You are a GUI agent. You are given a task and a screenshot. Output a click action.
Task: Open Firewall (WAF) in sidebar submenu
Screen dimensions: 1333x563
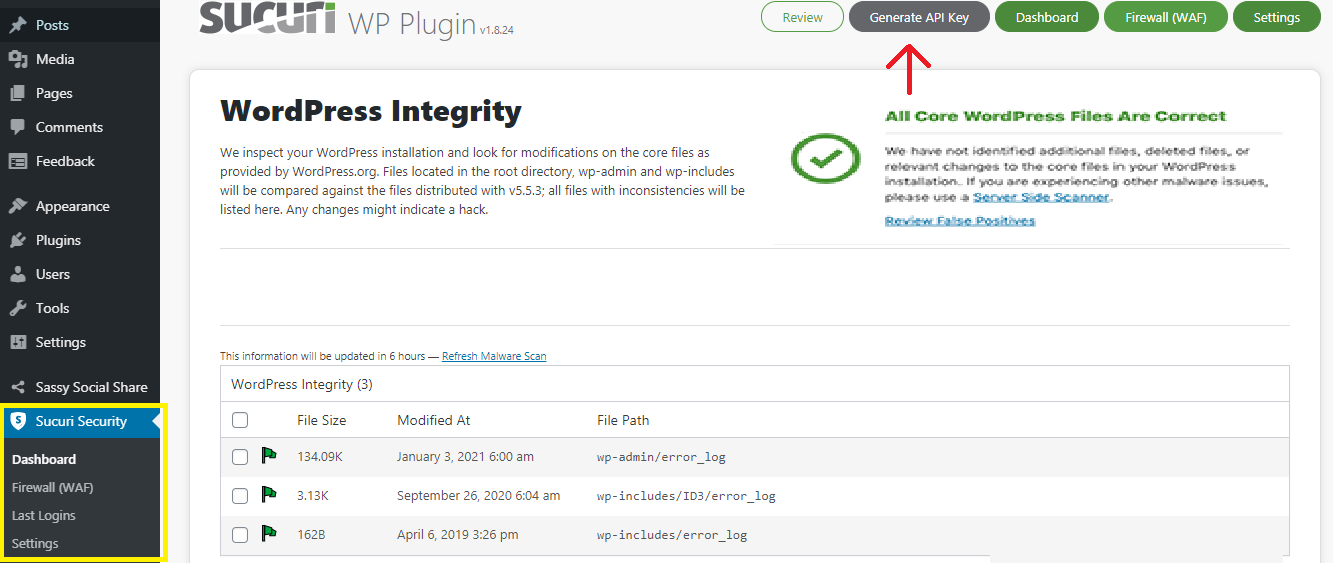(52, 487)
